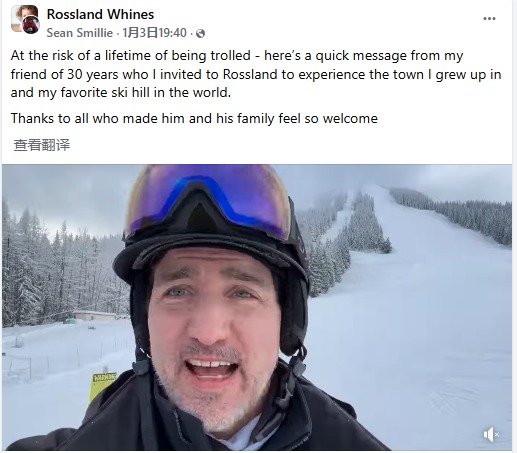Select the 'Thanks to all' paragraph text
This screenshot has height=453, width=517.
coord(194,118)
